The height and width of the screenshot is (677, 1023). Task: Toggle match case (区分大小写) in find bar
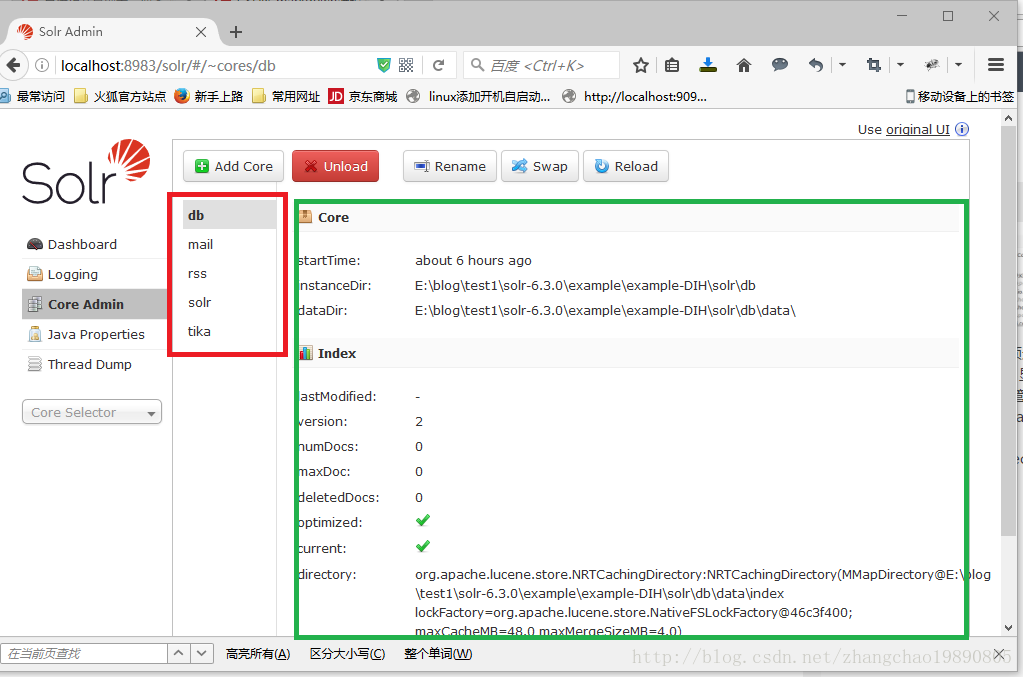[347, 654]
